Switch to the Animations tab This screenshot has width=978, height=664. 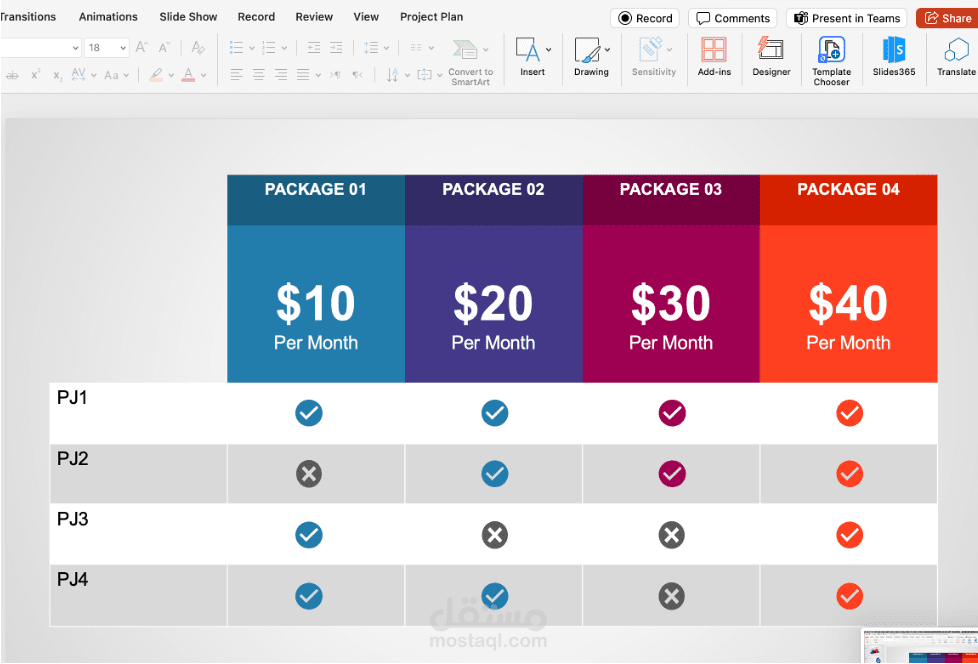tap(108, 17)
